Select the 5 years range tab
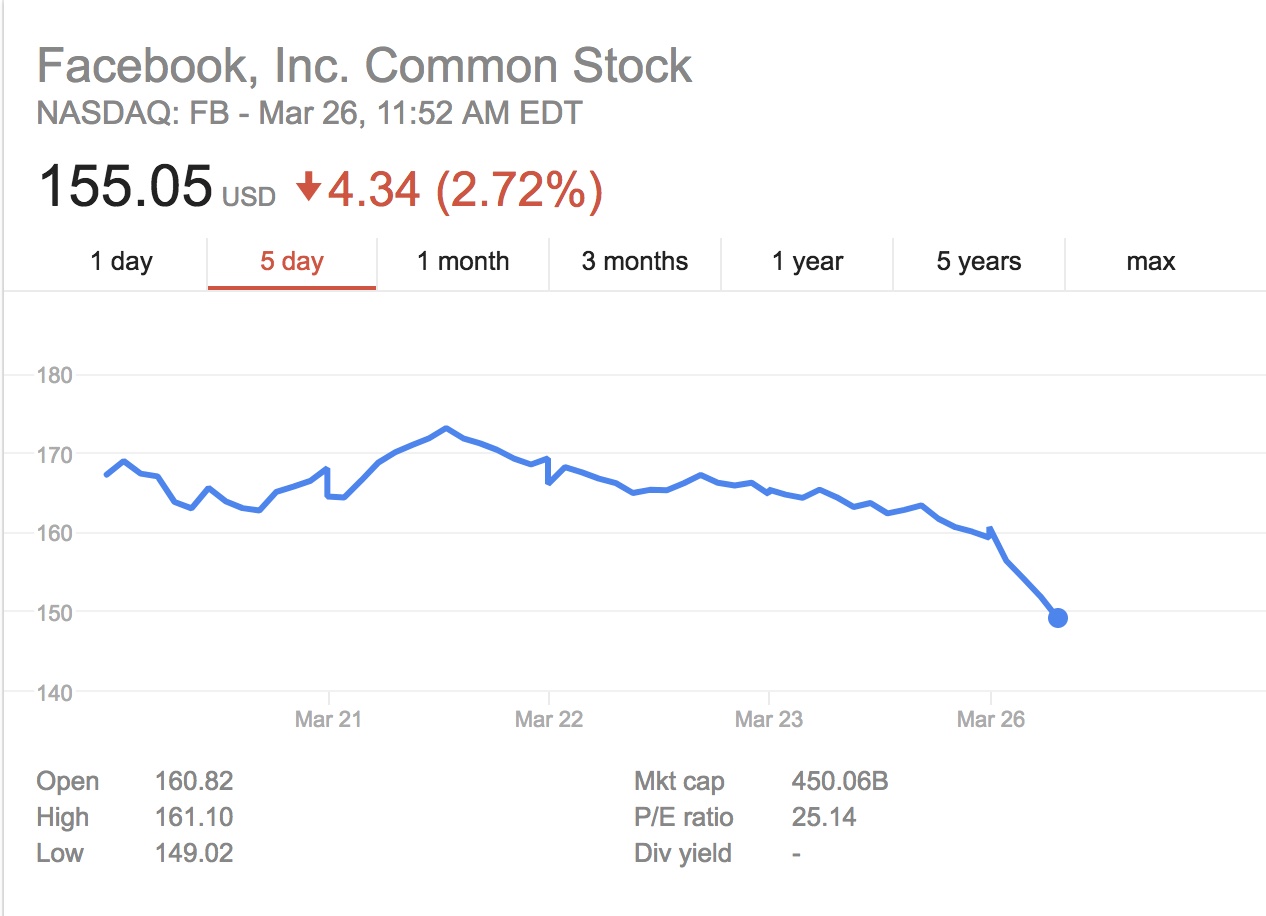1266x916 pixels. coord(979,262)
